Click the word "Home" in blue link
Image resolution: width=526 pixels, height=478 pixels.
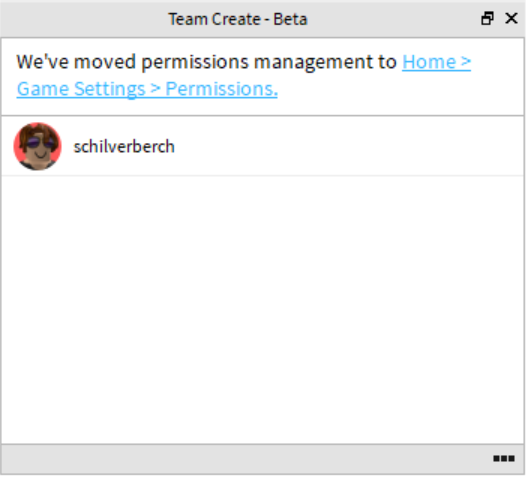coord(429,62)
